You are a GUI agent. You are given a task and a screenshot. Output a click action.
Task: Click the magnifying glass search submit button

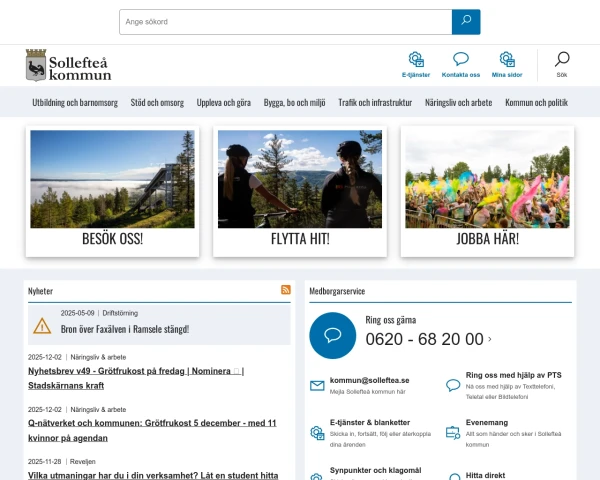pyautogui.click(x=465, y=22)
